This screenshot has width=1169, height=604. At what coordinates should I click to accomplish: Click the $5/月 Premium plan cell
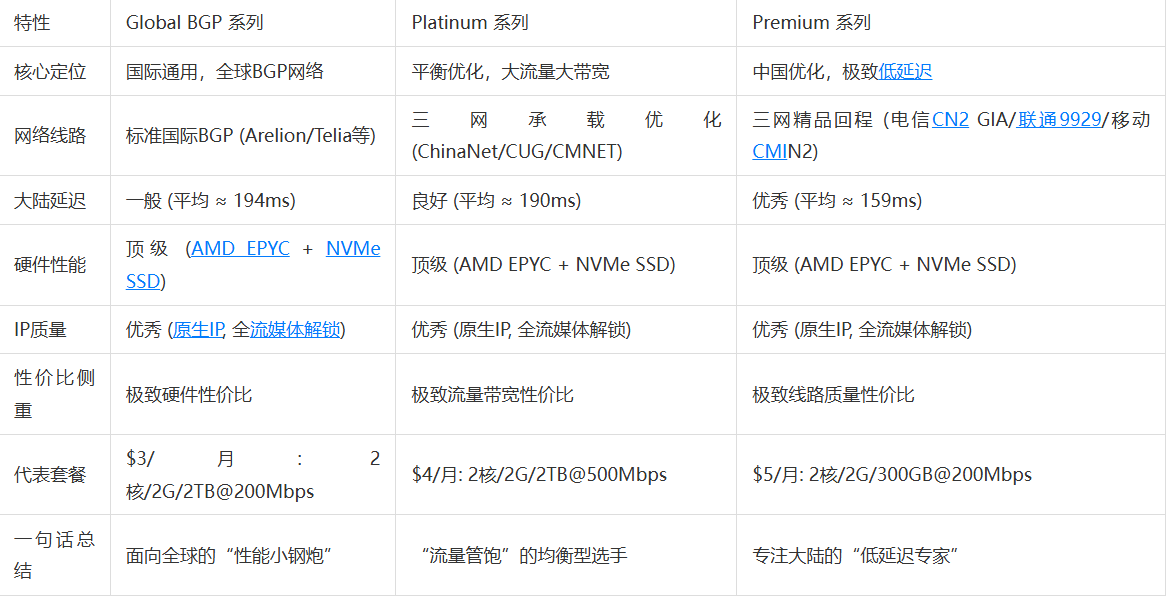[892, 475]
